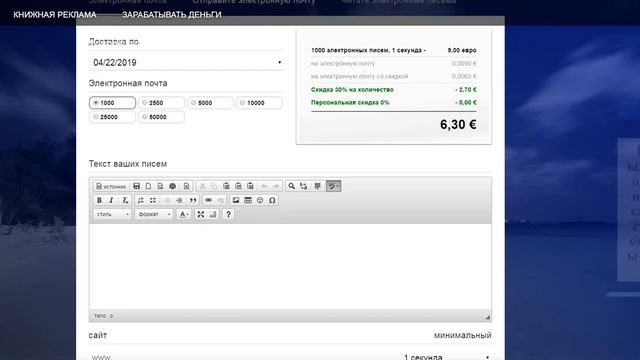Click the Preview document icon
Viewport: 640px width, 360px height.
click(160, 186)
